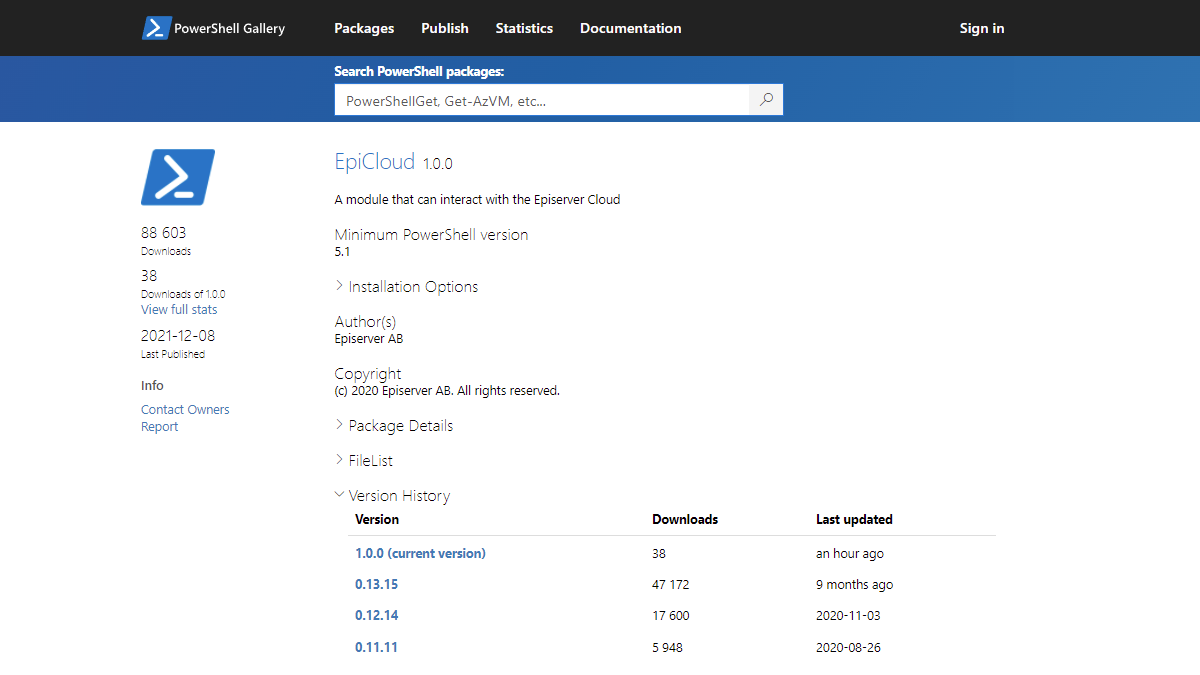Go to the Publish page

pos(445,28)
